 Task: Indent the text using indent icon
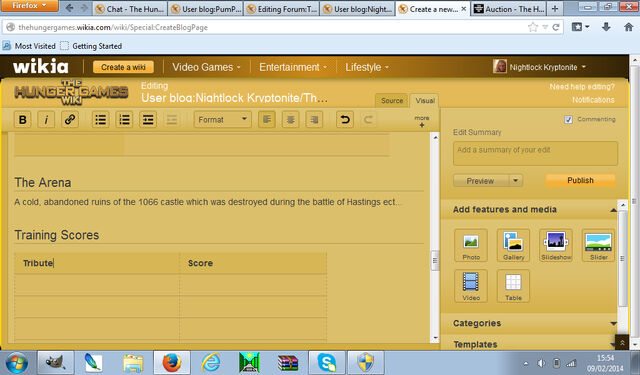coord(148,120)
